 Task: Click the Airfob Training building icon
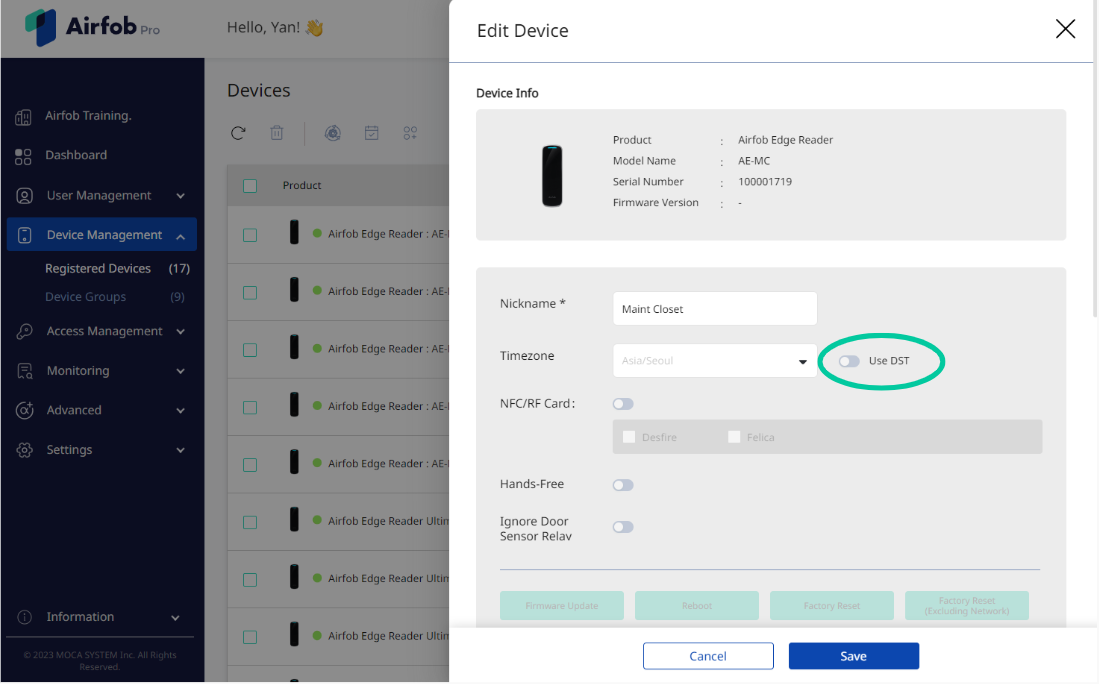point(24,116)
